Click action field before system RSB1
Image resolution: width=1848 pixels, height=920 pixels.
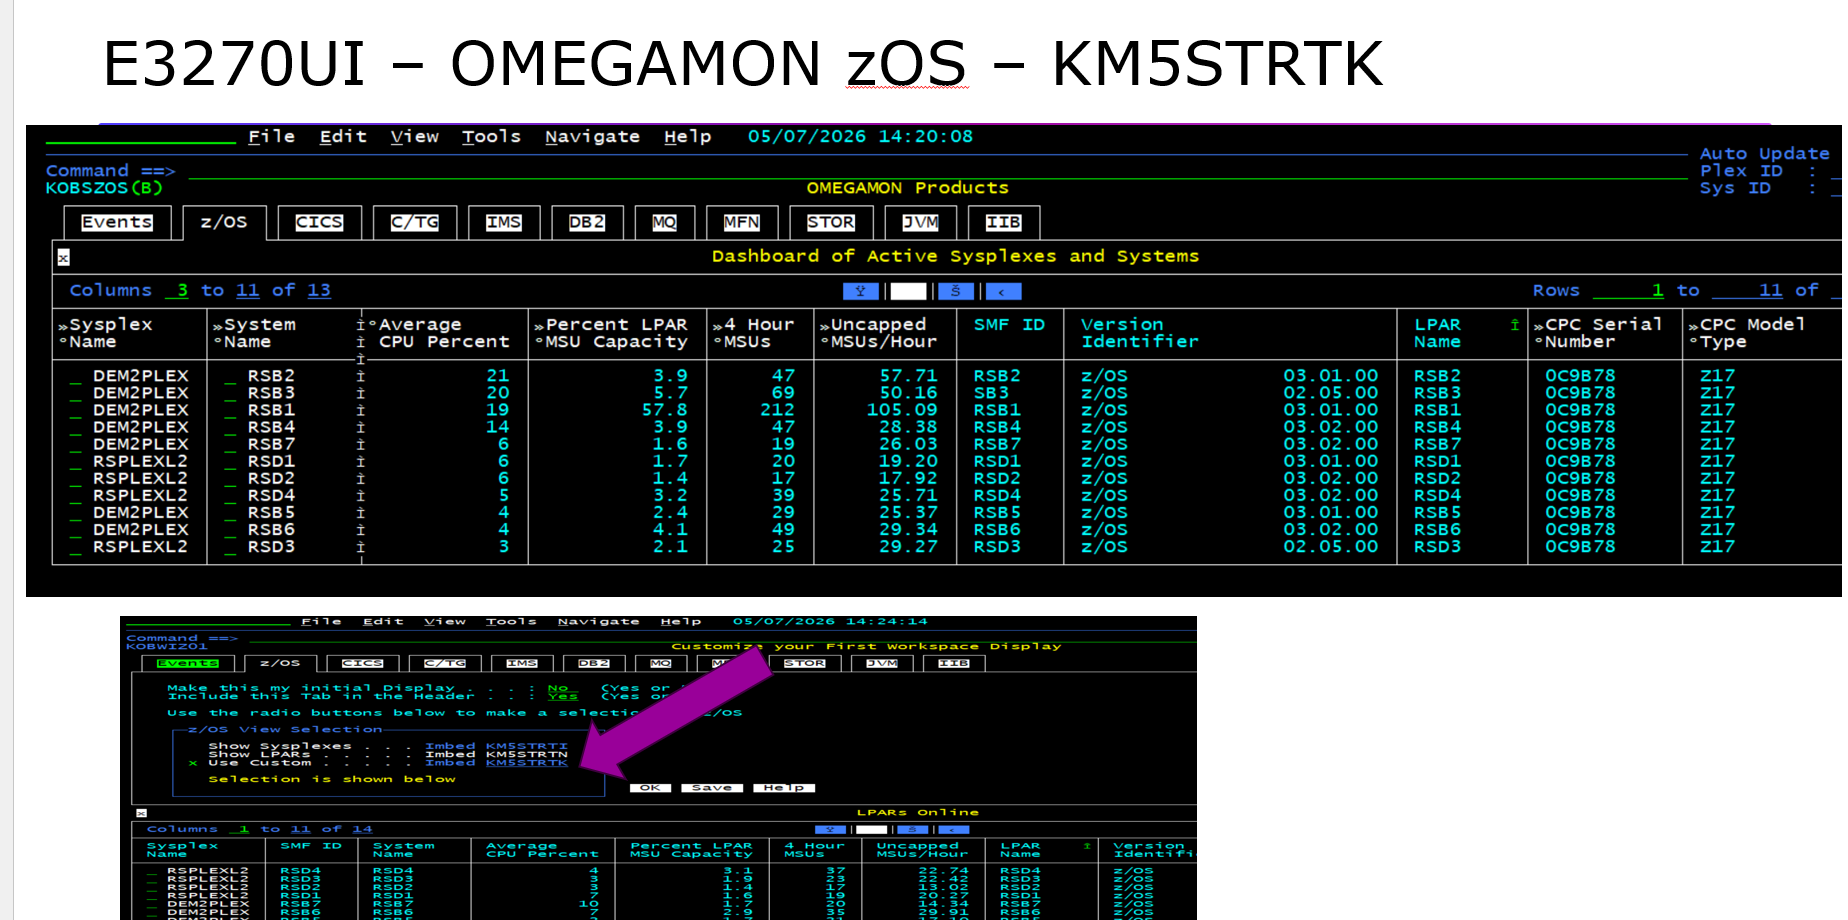[231, 410]
